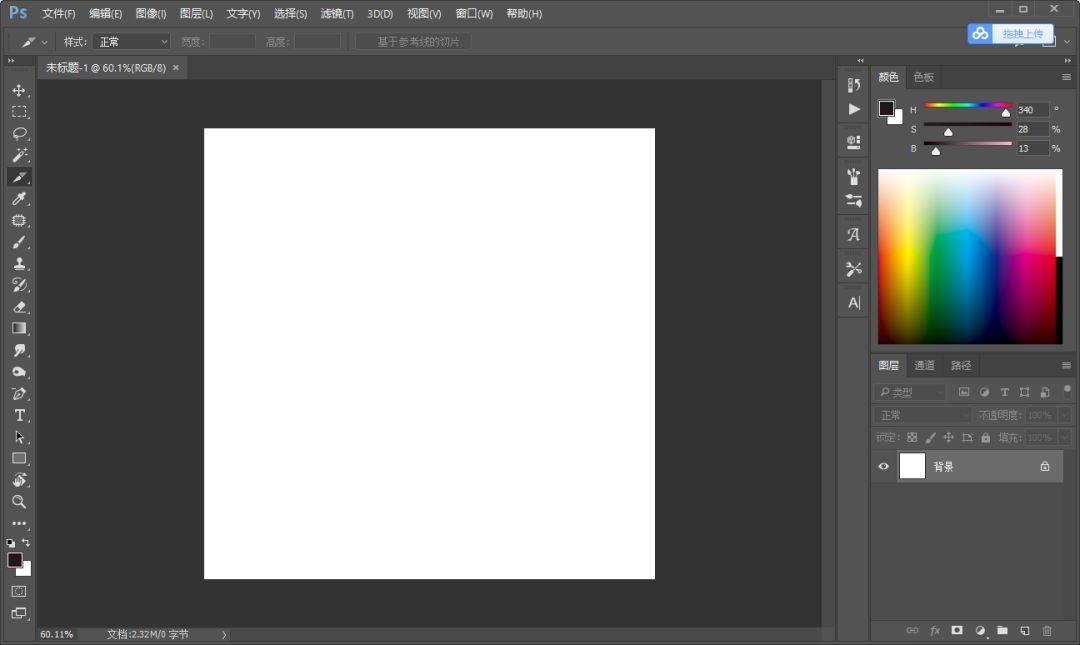Select the Horizontal Type tool
The height and width of the screenshot is (645, 1080).
click(x=19, y=416)
